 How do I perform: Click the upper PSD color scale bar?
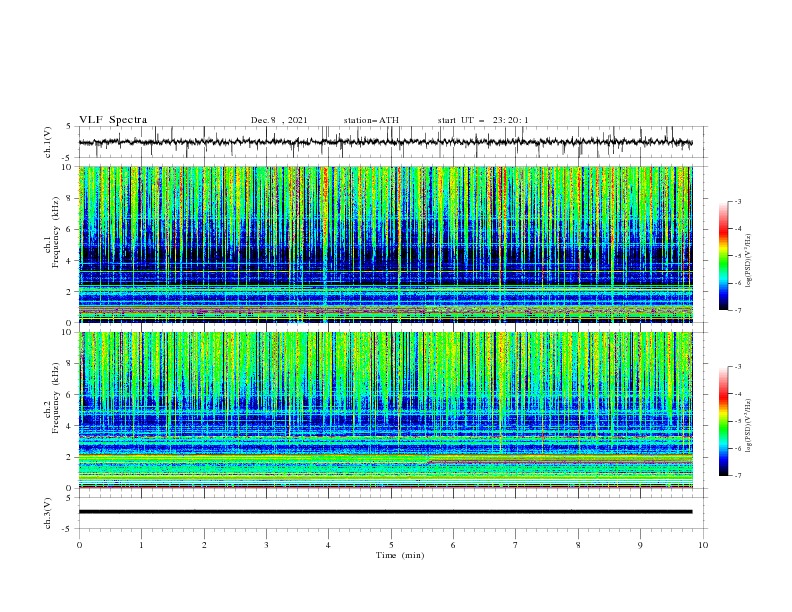click(x=723, y=256)
